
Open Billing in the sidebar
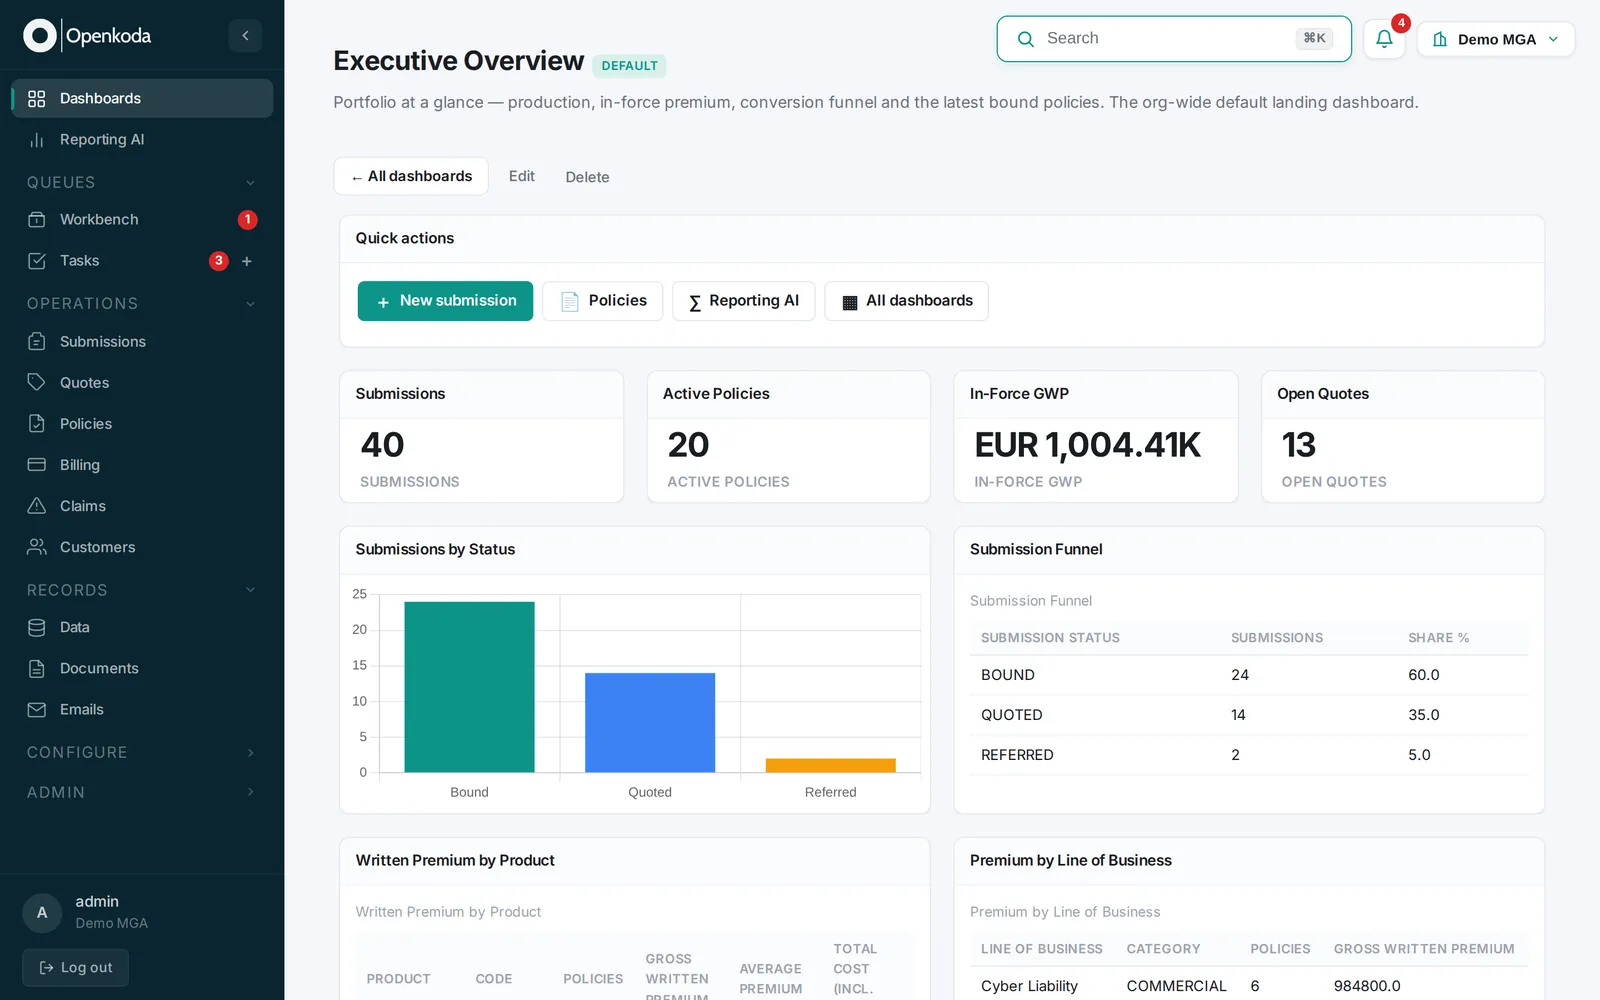click(x=142, y=465)
